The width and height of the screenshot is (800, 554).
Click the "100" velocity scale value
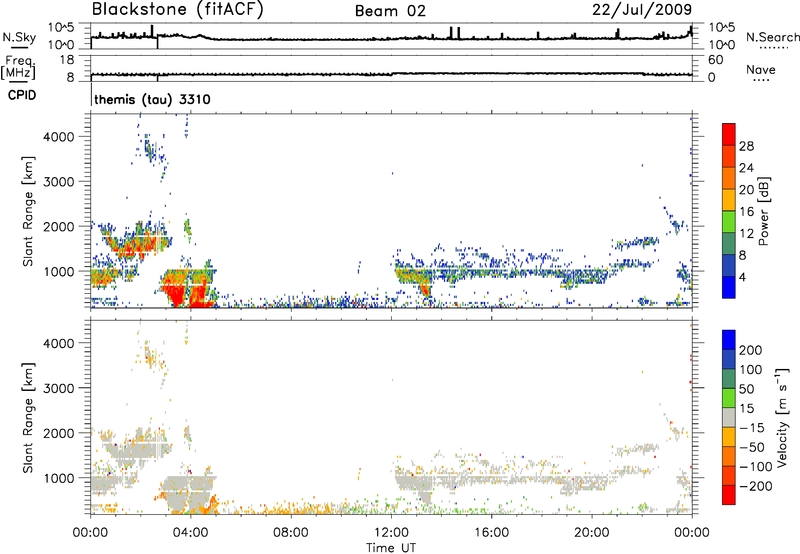(x=751, y=370)
